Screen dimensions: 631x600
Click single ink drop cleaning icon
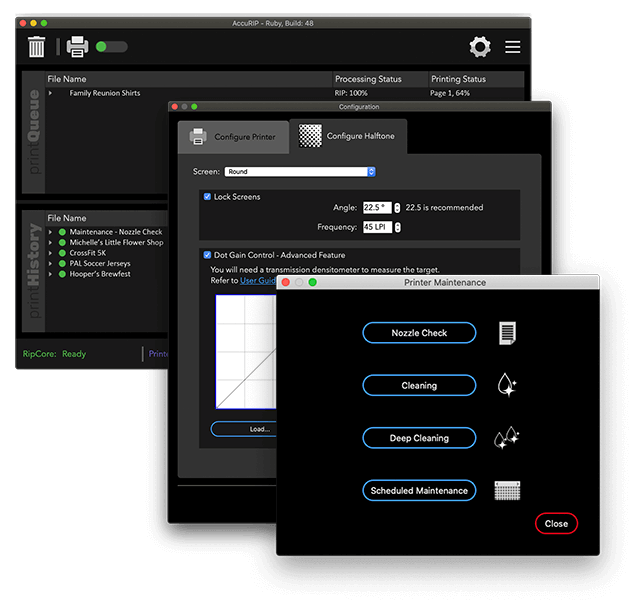(x=507, y=385)
